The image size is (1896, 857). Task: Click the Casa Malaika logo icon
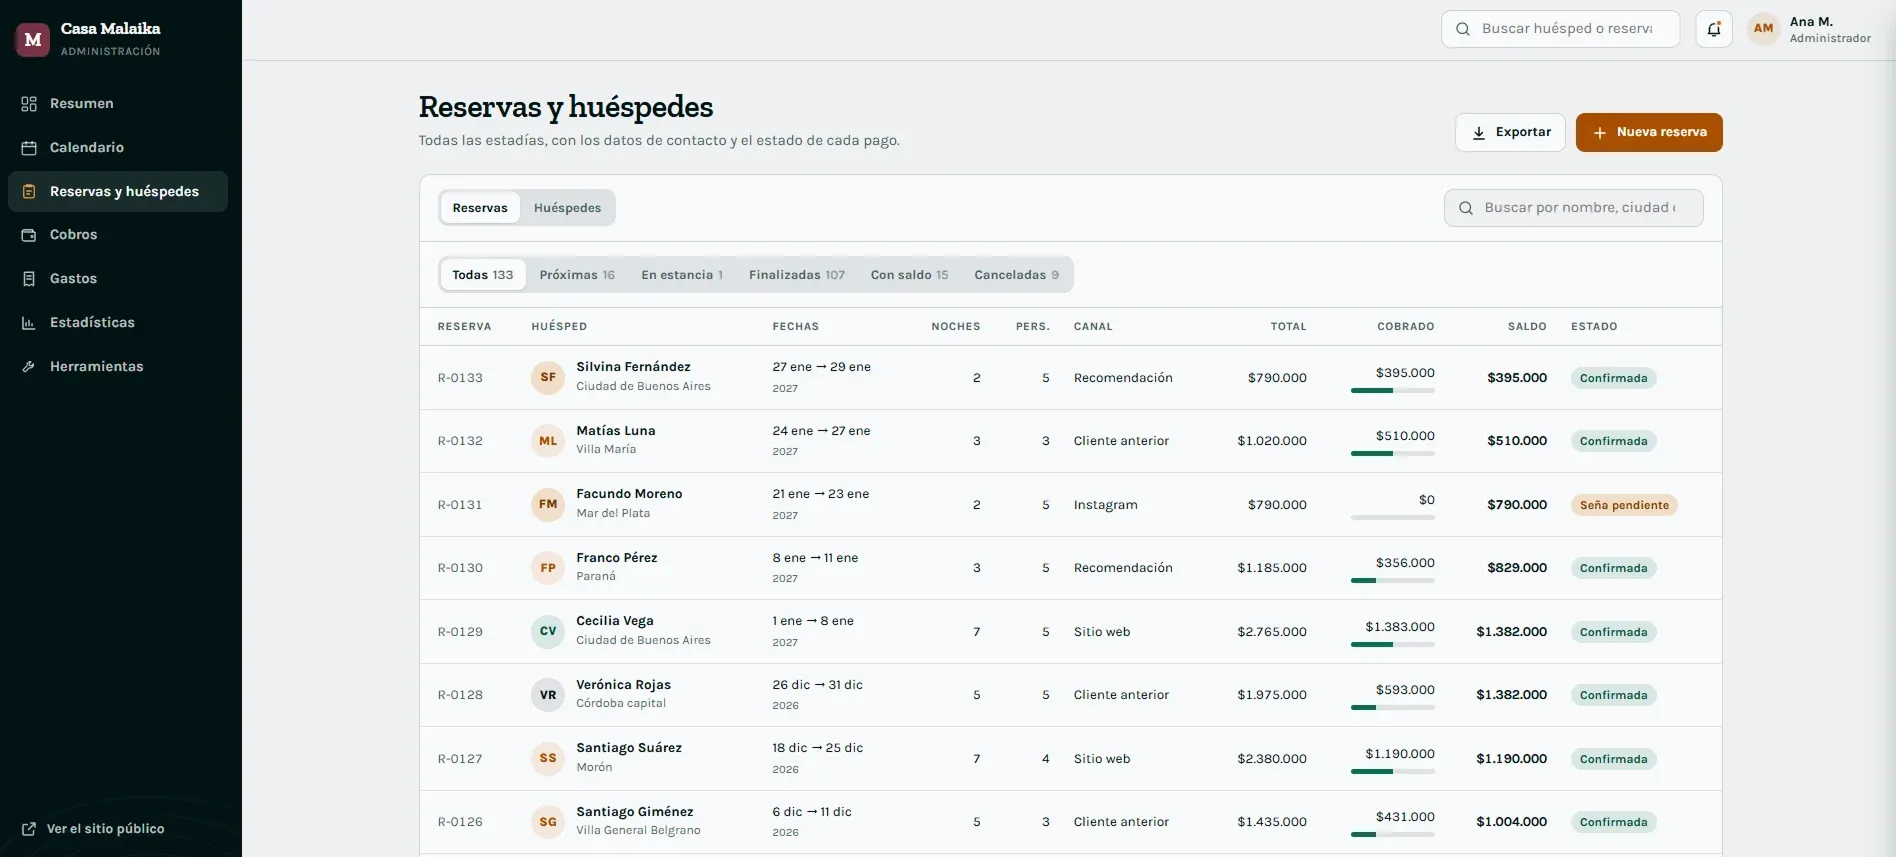(32, 39)
